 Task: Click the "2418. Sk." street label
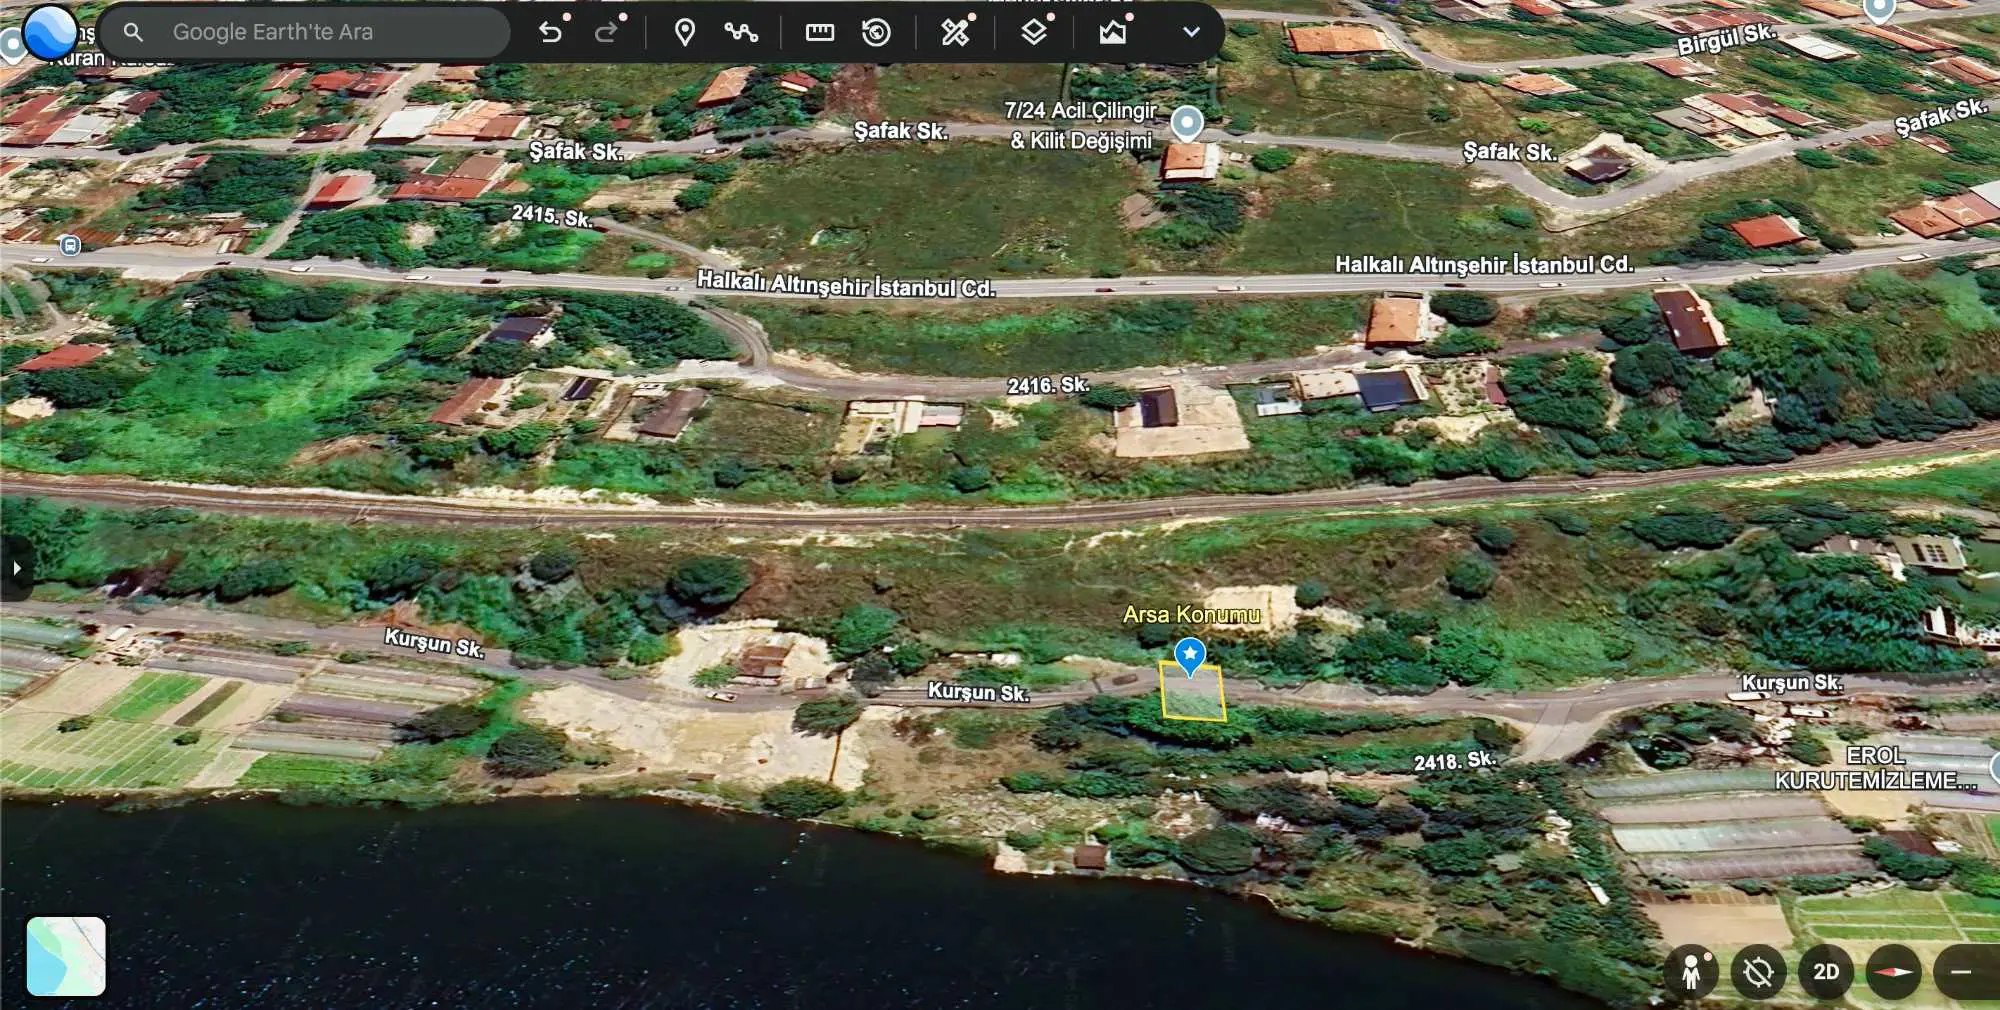tap(1455, 761)
